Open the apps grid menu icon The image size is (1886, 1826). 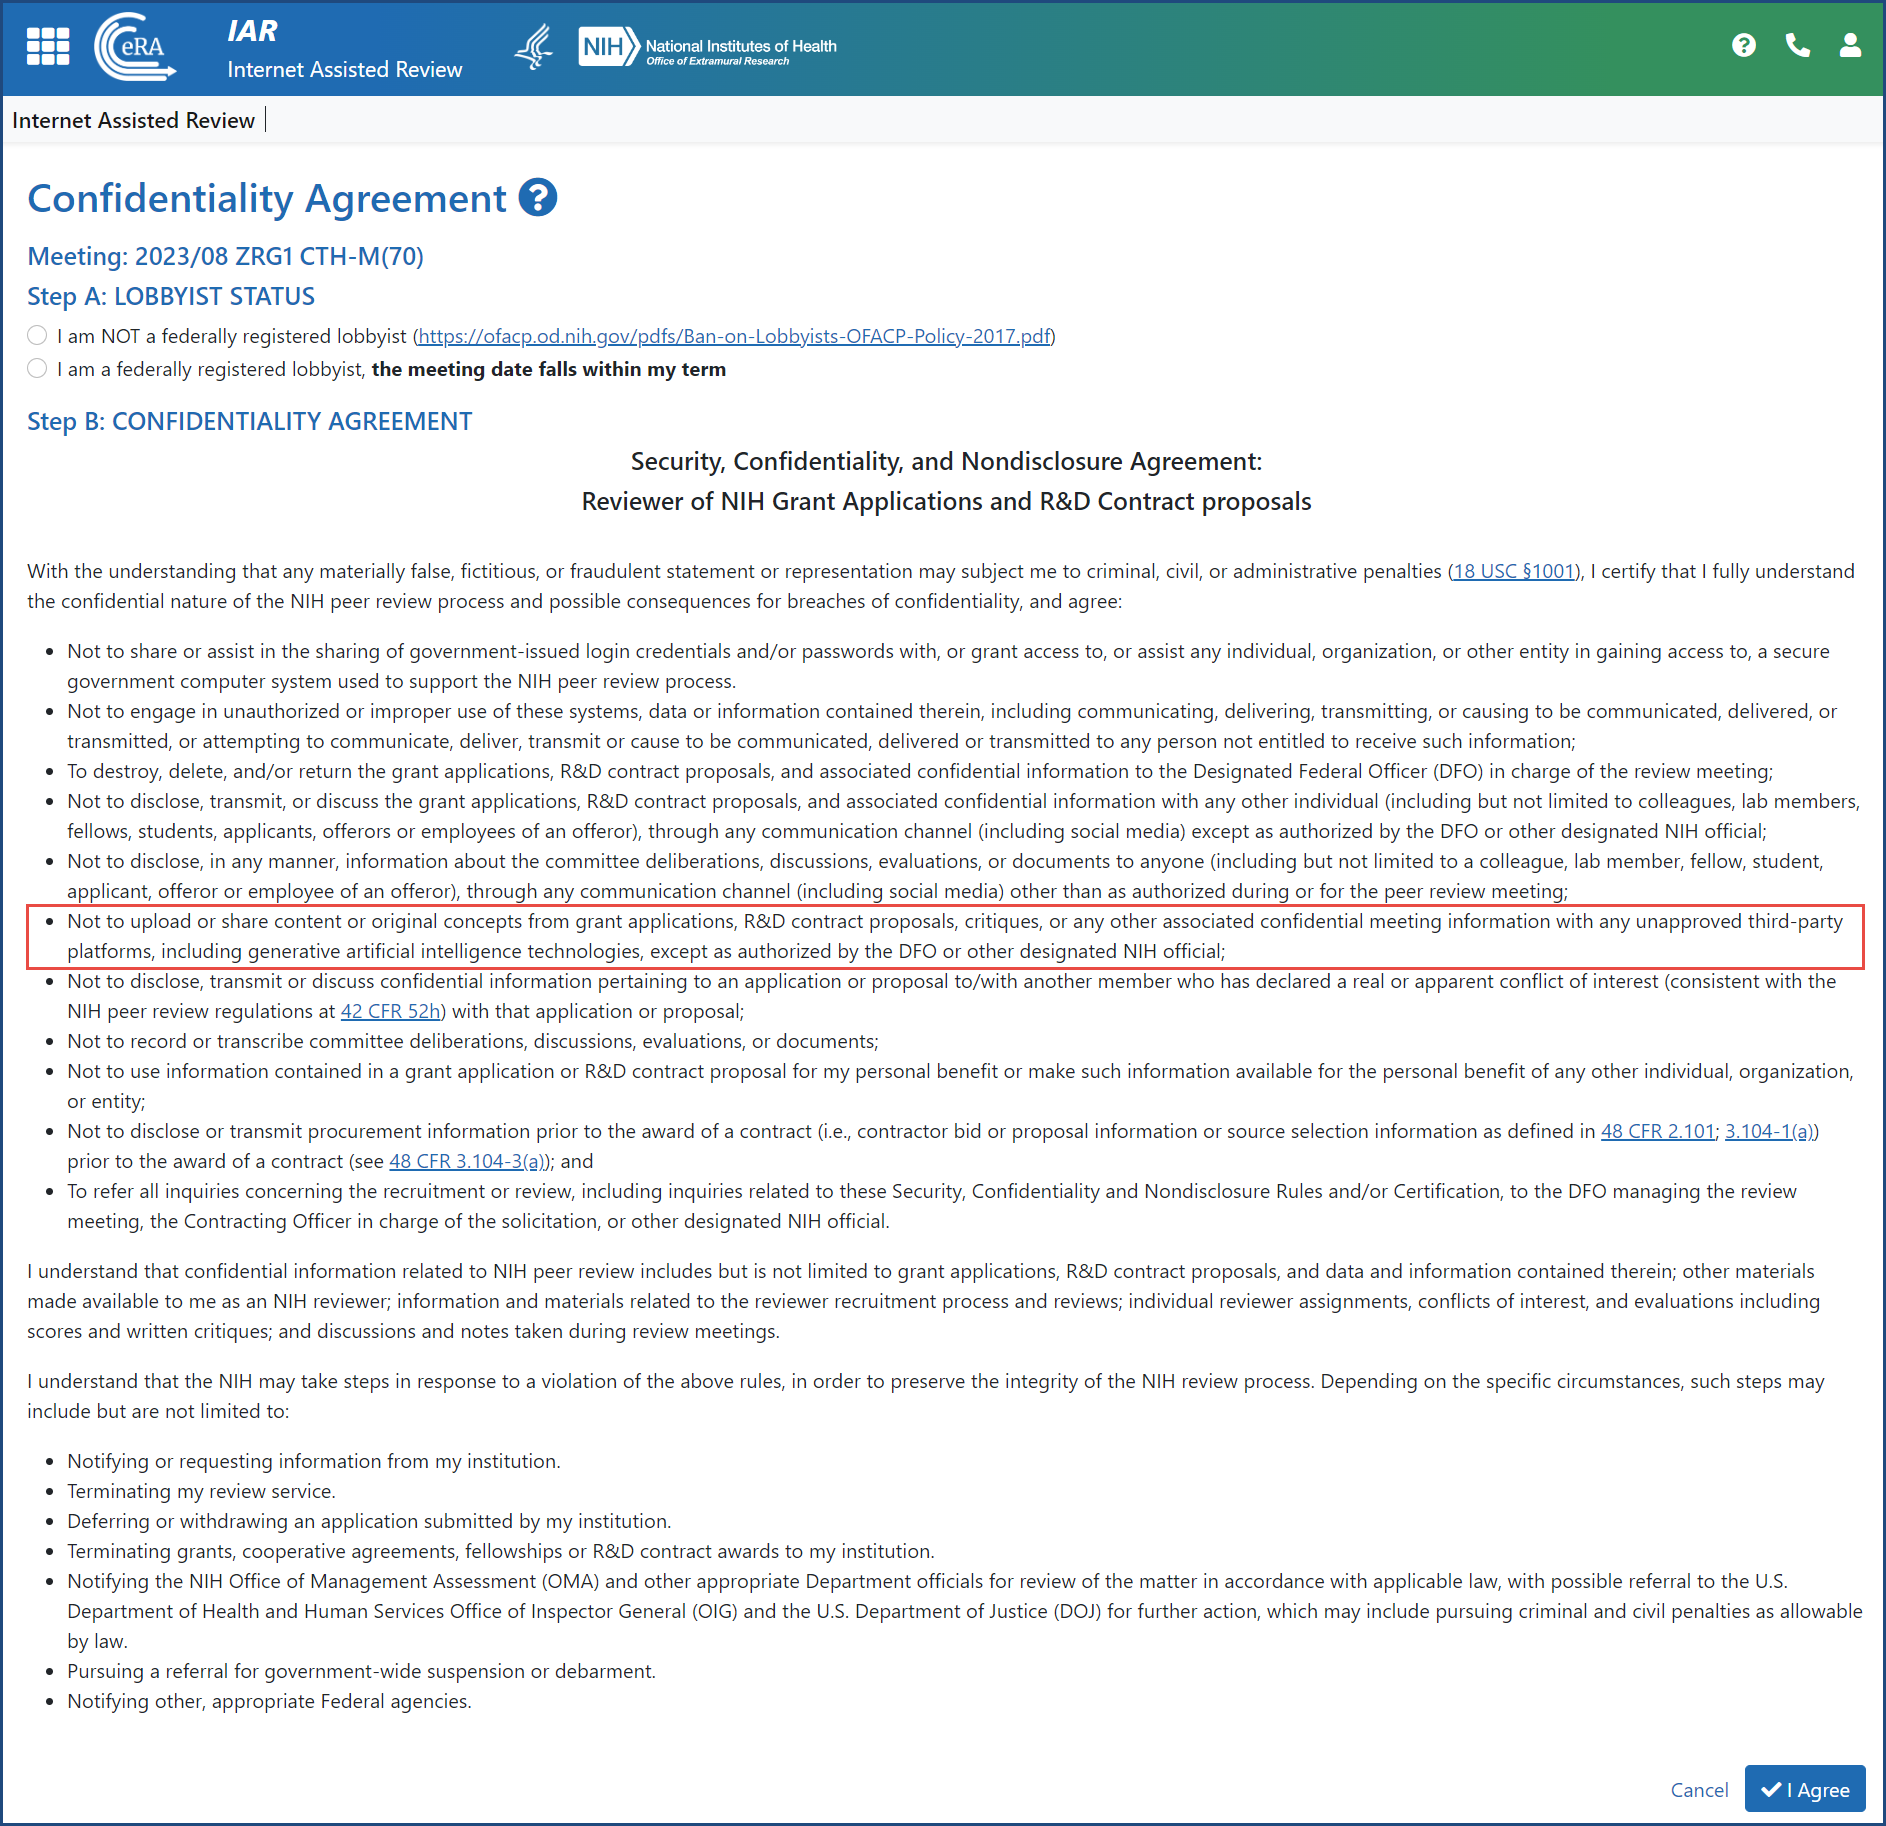pos(48,46)
